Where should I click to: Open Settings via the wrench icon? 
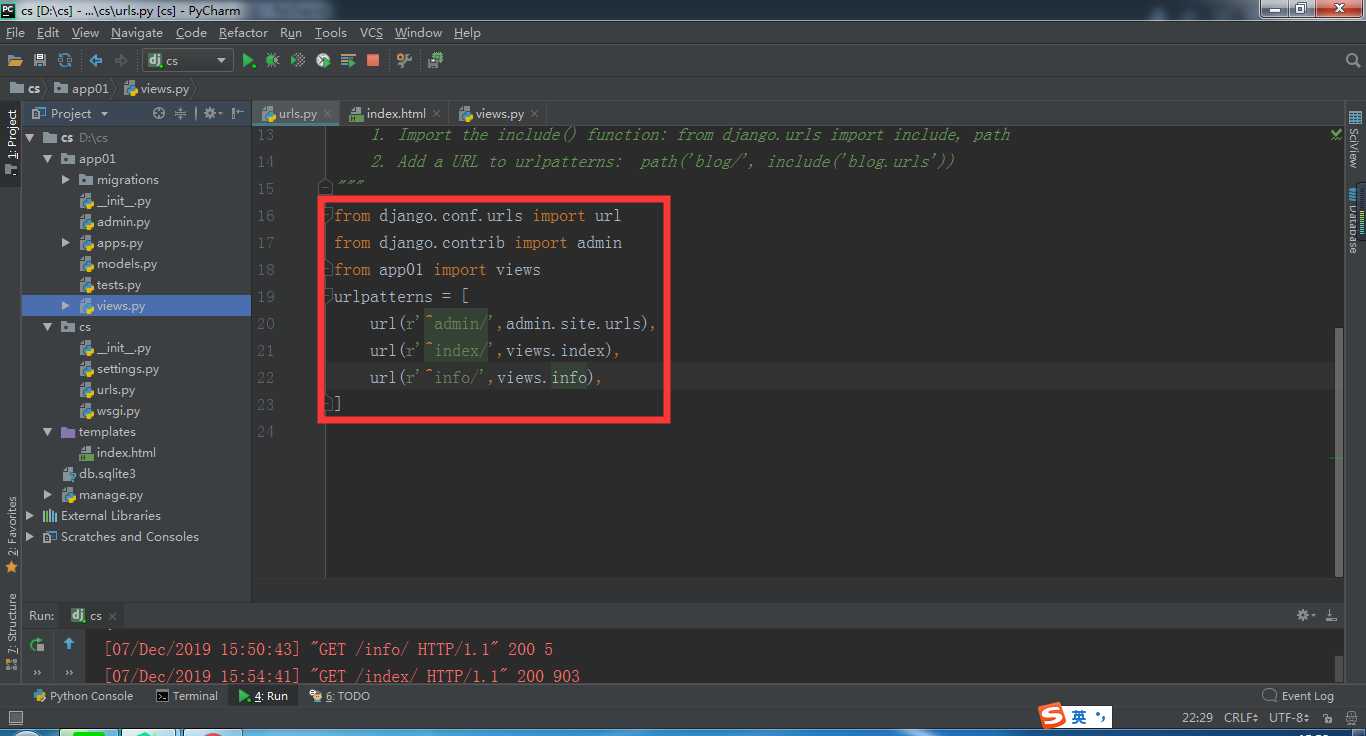(404, 61)
